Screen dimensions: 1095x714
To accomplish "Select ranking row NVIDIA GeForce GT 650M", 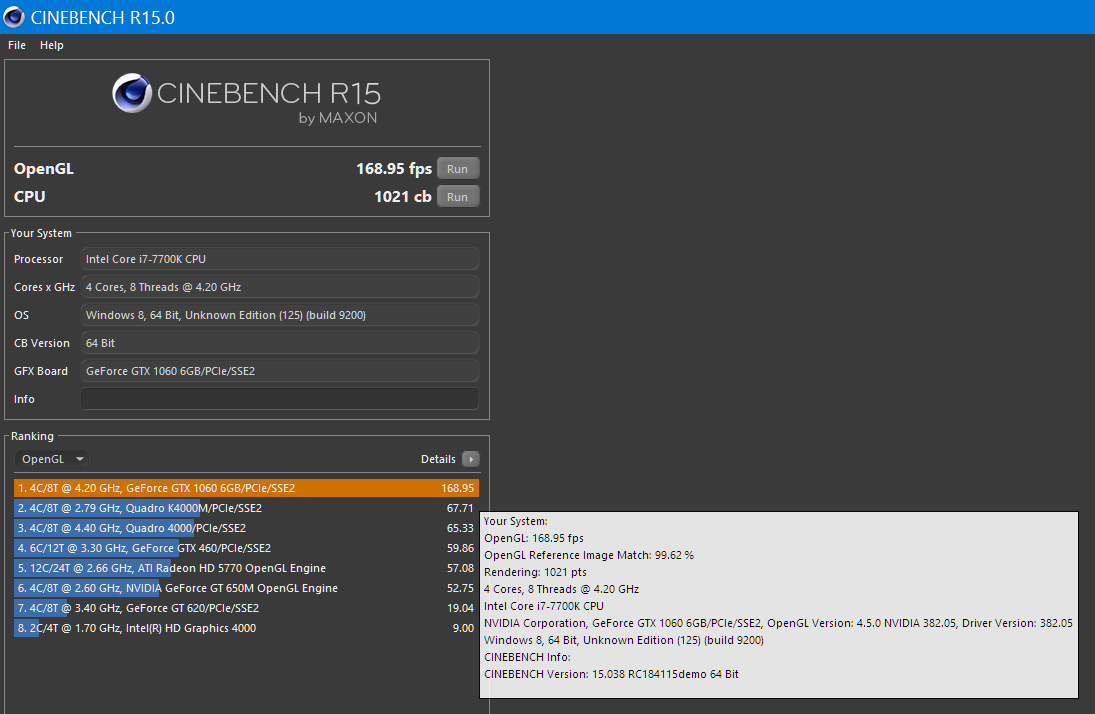I will coord(247,588).
